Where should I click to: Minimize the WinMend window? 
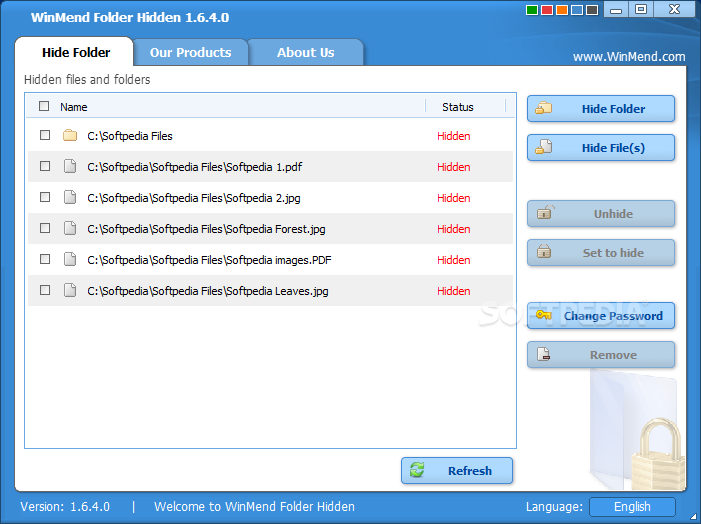click(616, 9)
